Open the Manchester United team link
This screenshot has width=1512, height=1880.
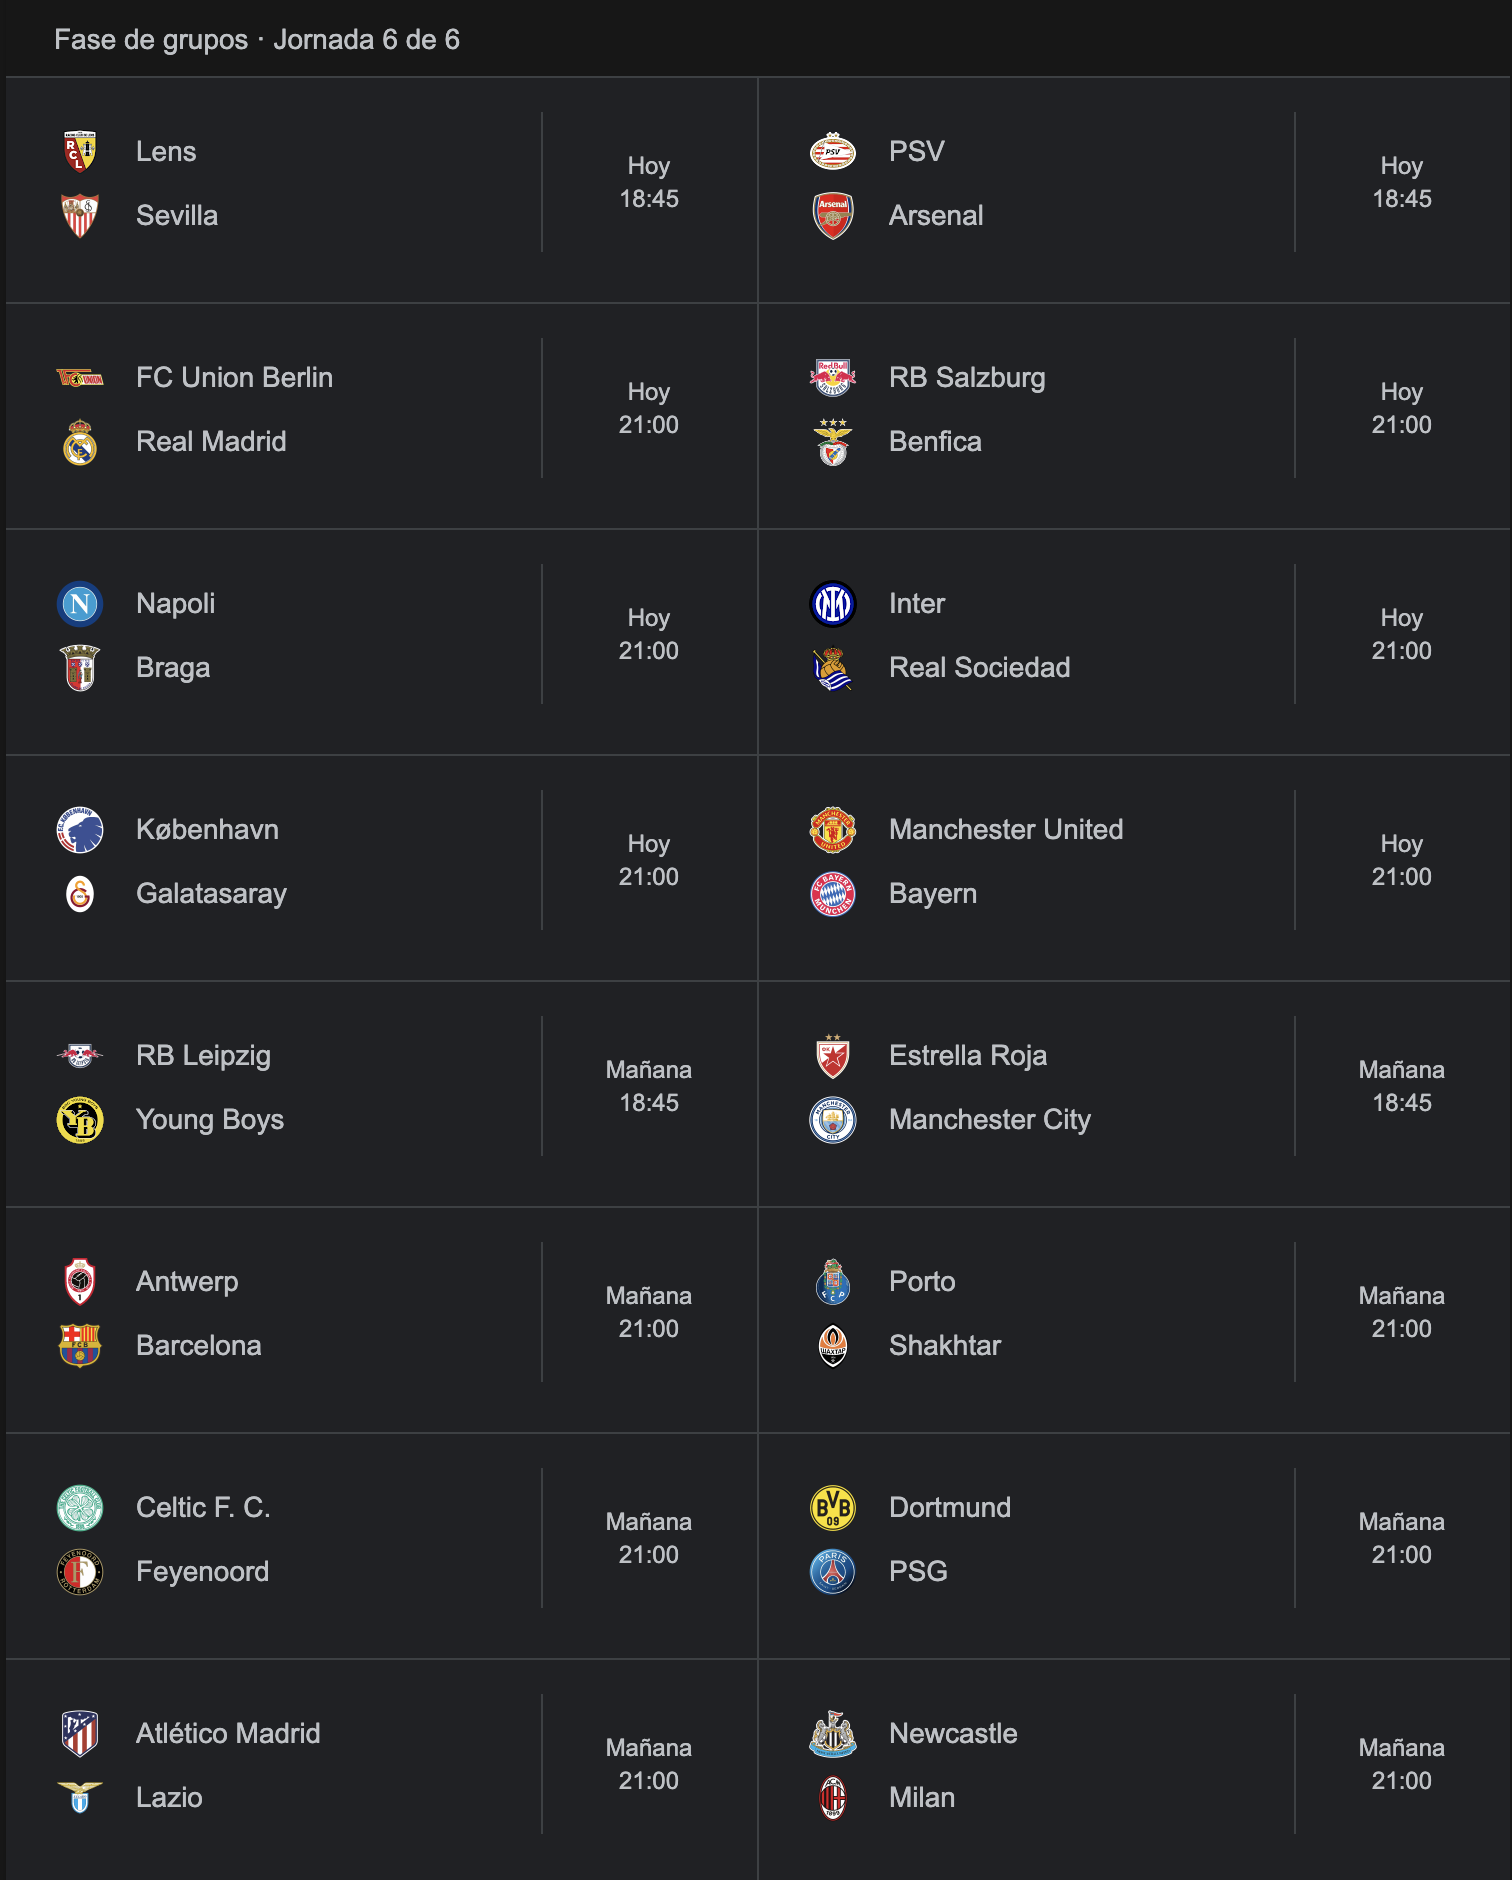coord(1006,830)
